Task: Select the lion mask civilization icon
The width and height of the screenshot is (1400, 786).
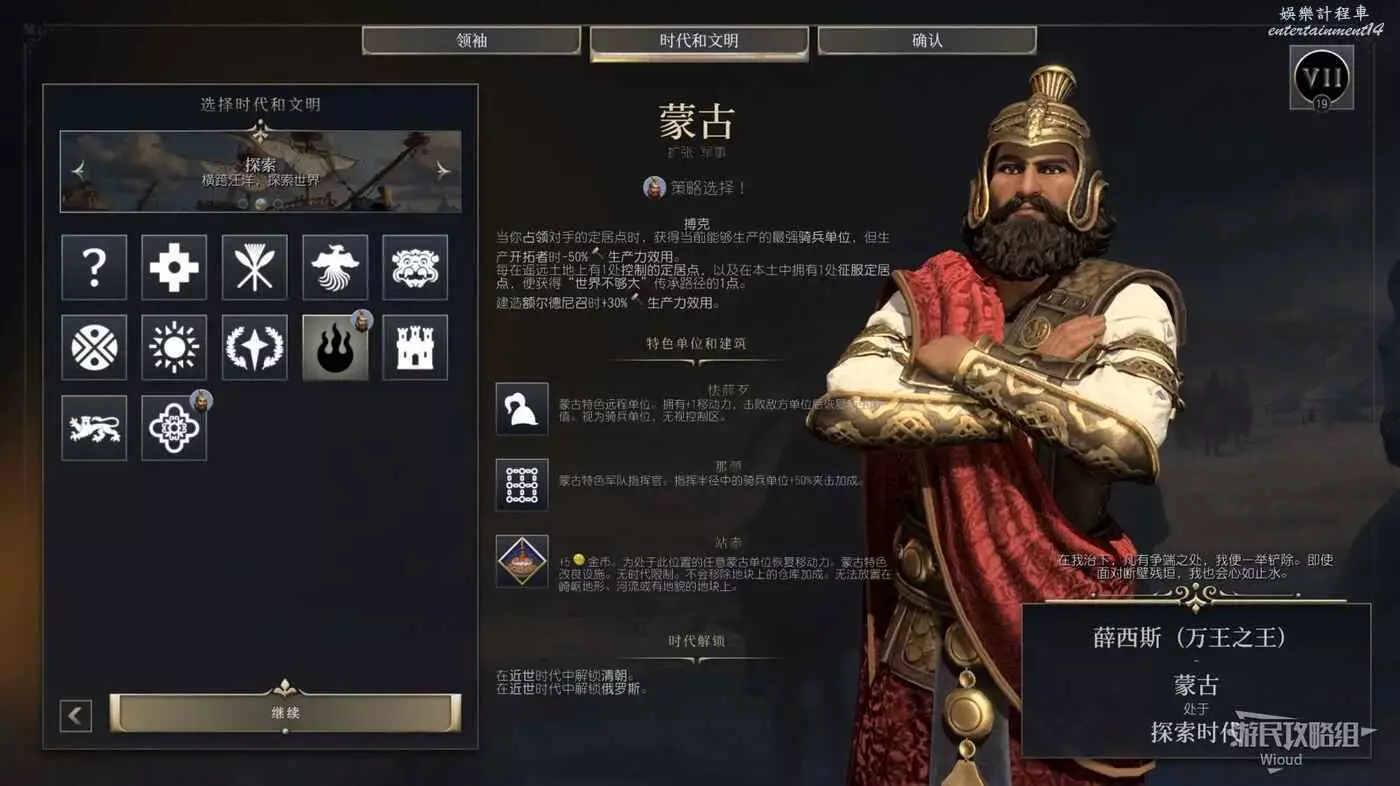Action: (x=415, y=267)
